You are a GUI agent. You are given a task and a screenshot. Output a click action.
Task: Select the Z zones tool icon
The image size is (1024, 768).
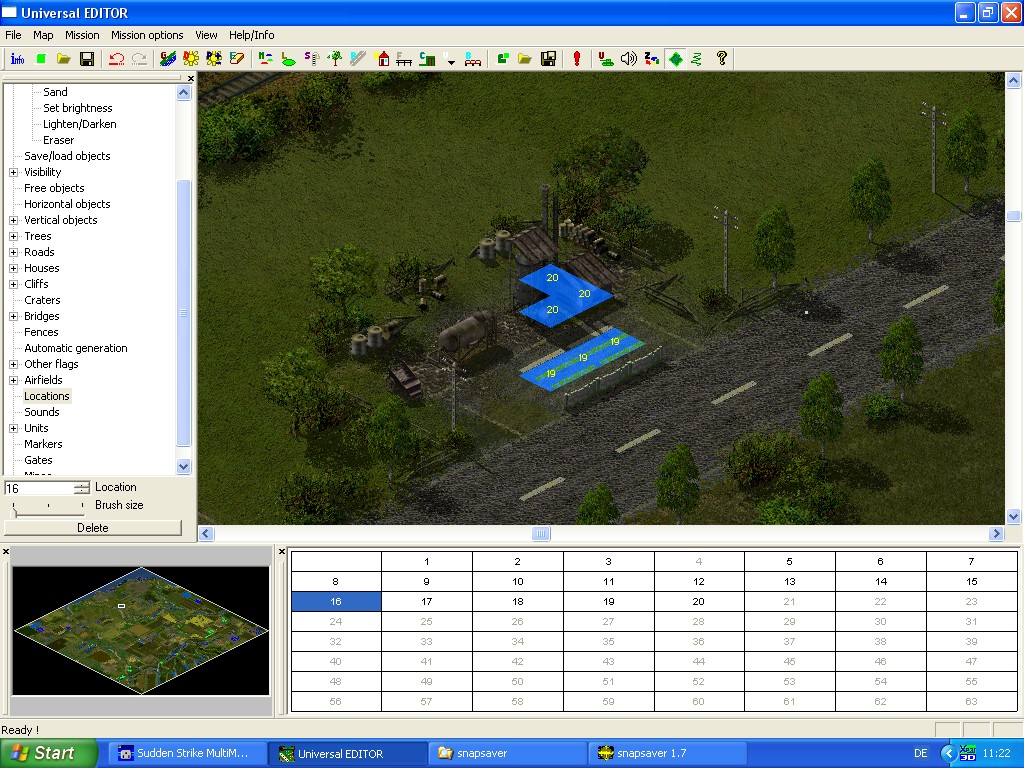tap(651, 59)
